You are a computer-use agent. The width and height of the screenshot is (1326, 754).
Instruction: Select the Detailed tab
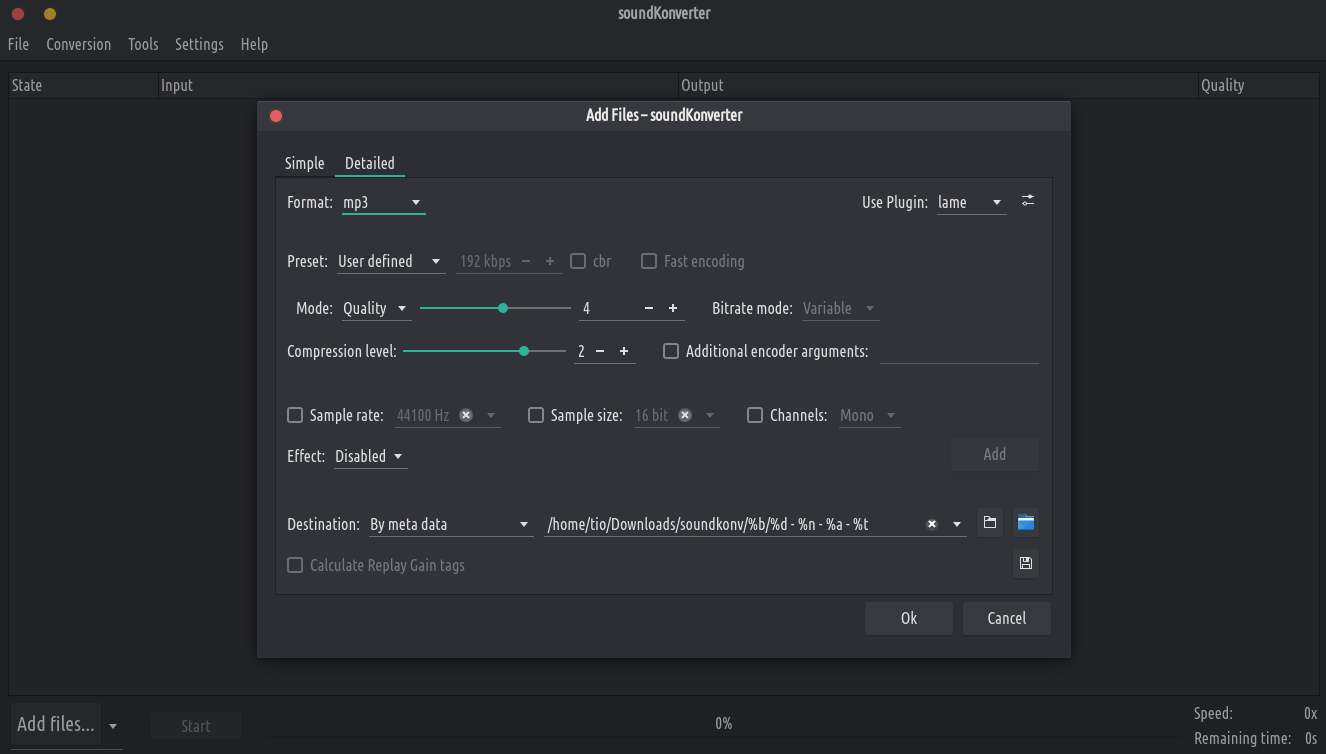(x=370, y=163)
